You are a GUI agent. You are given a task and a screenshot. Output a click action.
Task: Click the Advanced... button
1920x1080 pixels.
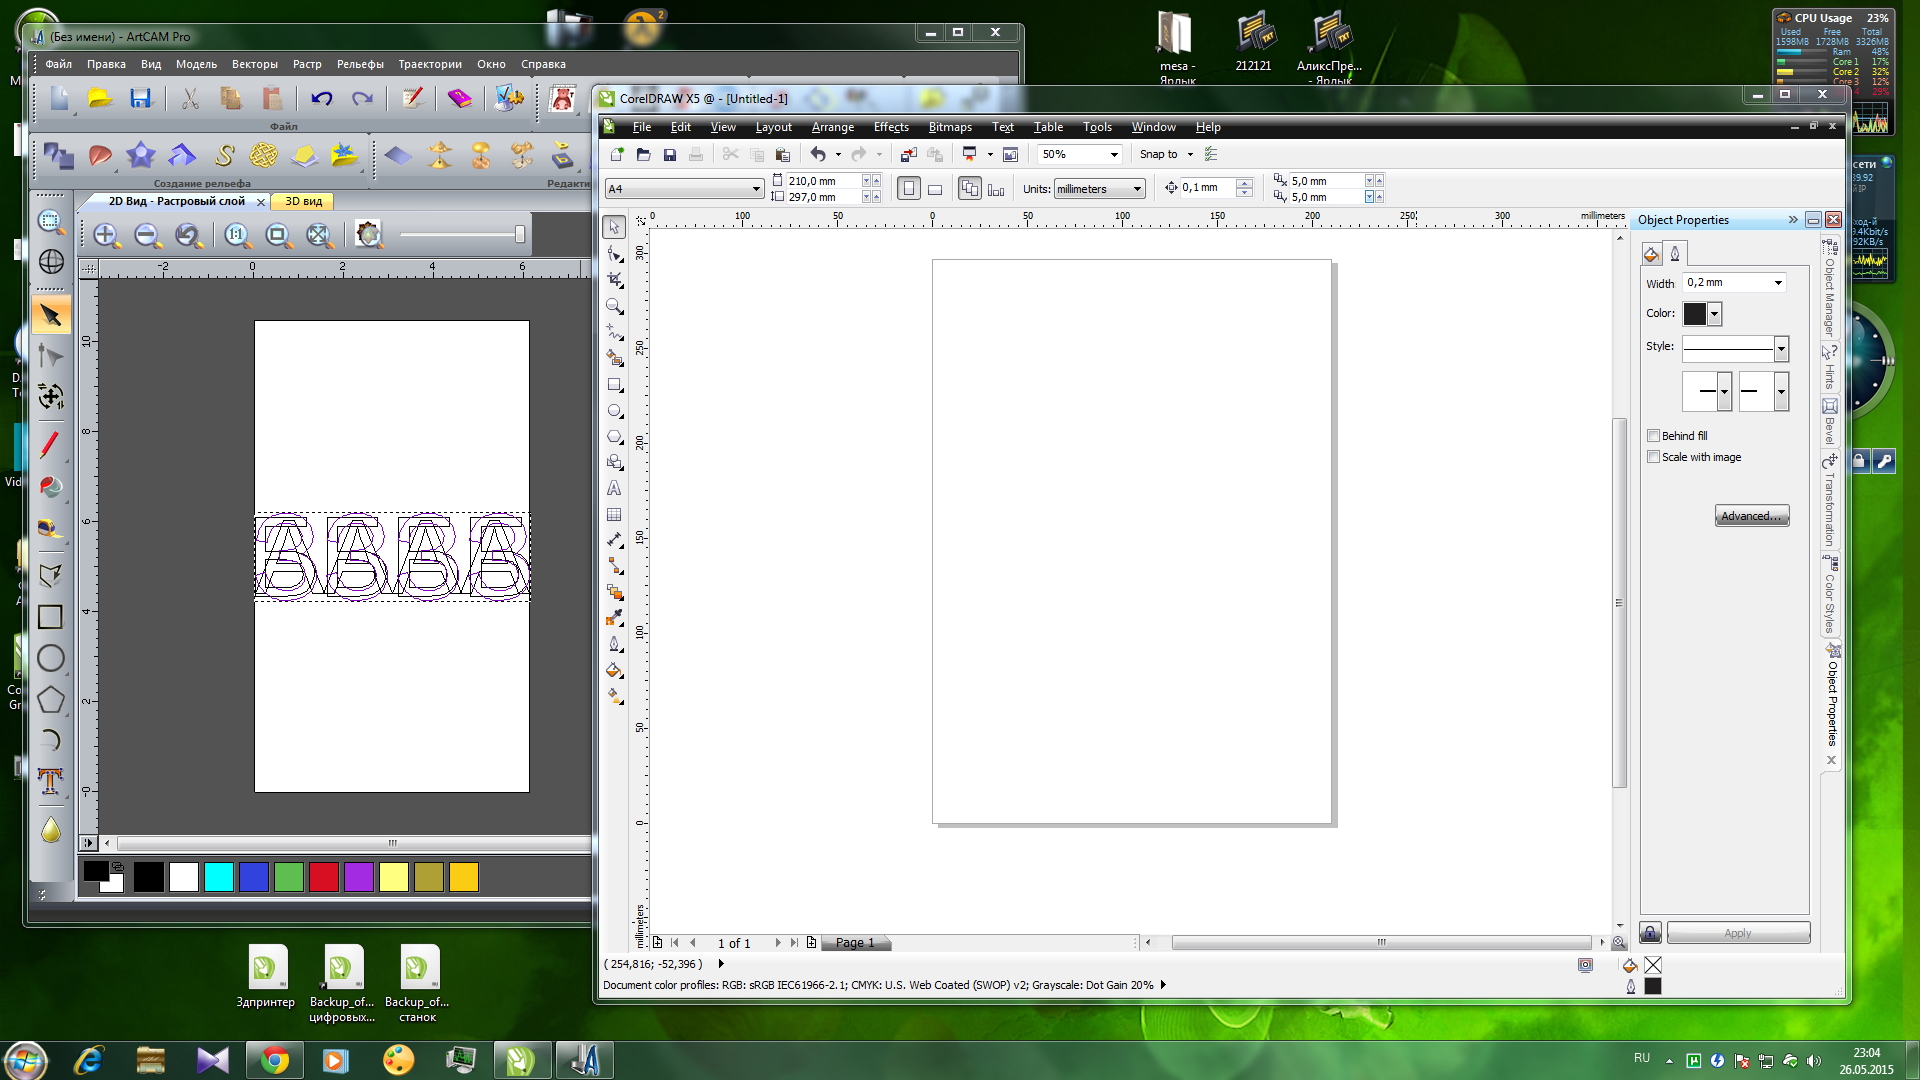(x=1751, y=516)
